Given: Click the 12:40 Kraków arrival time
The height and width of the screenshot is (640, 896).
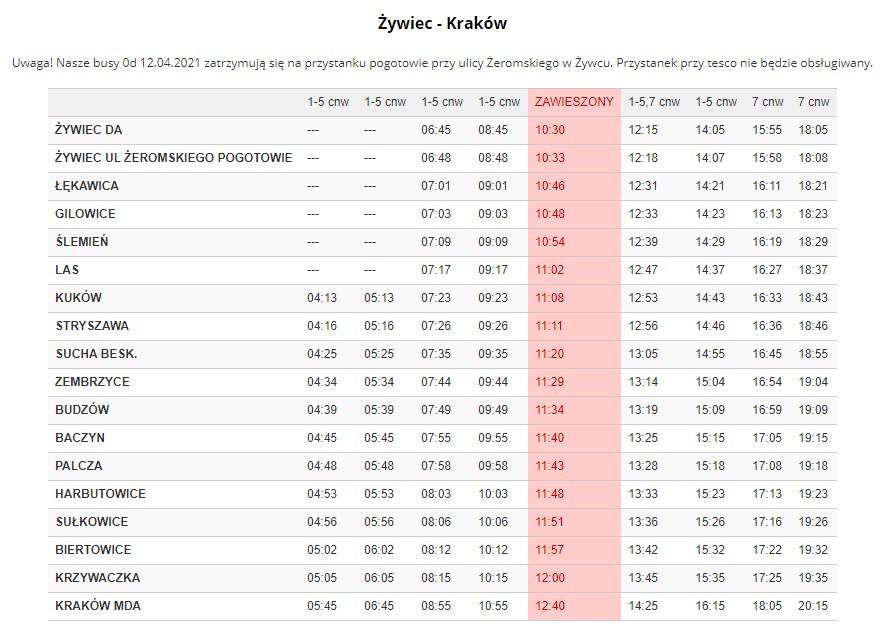Looking at the screenshot, I should (x=550, y=606).
